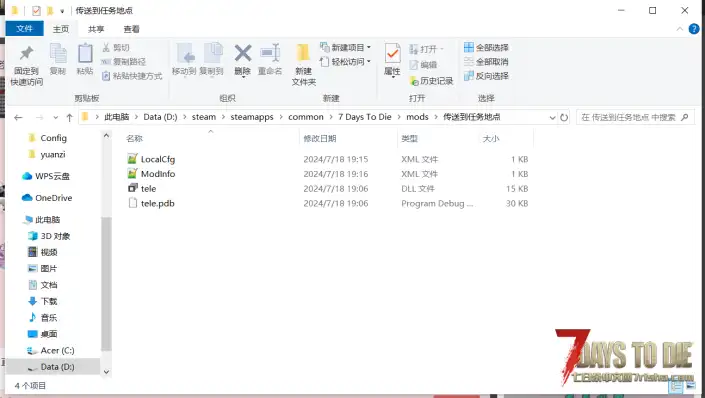Click 'Data (D:)' breadcrumb segment

(161, 117)
